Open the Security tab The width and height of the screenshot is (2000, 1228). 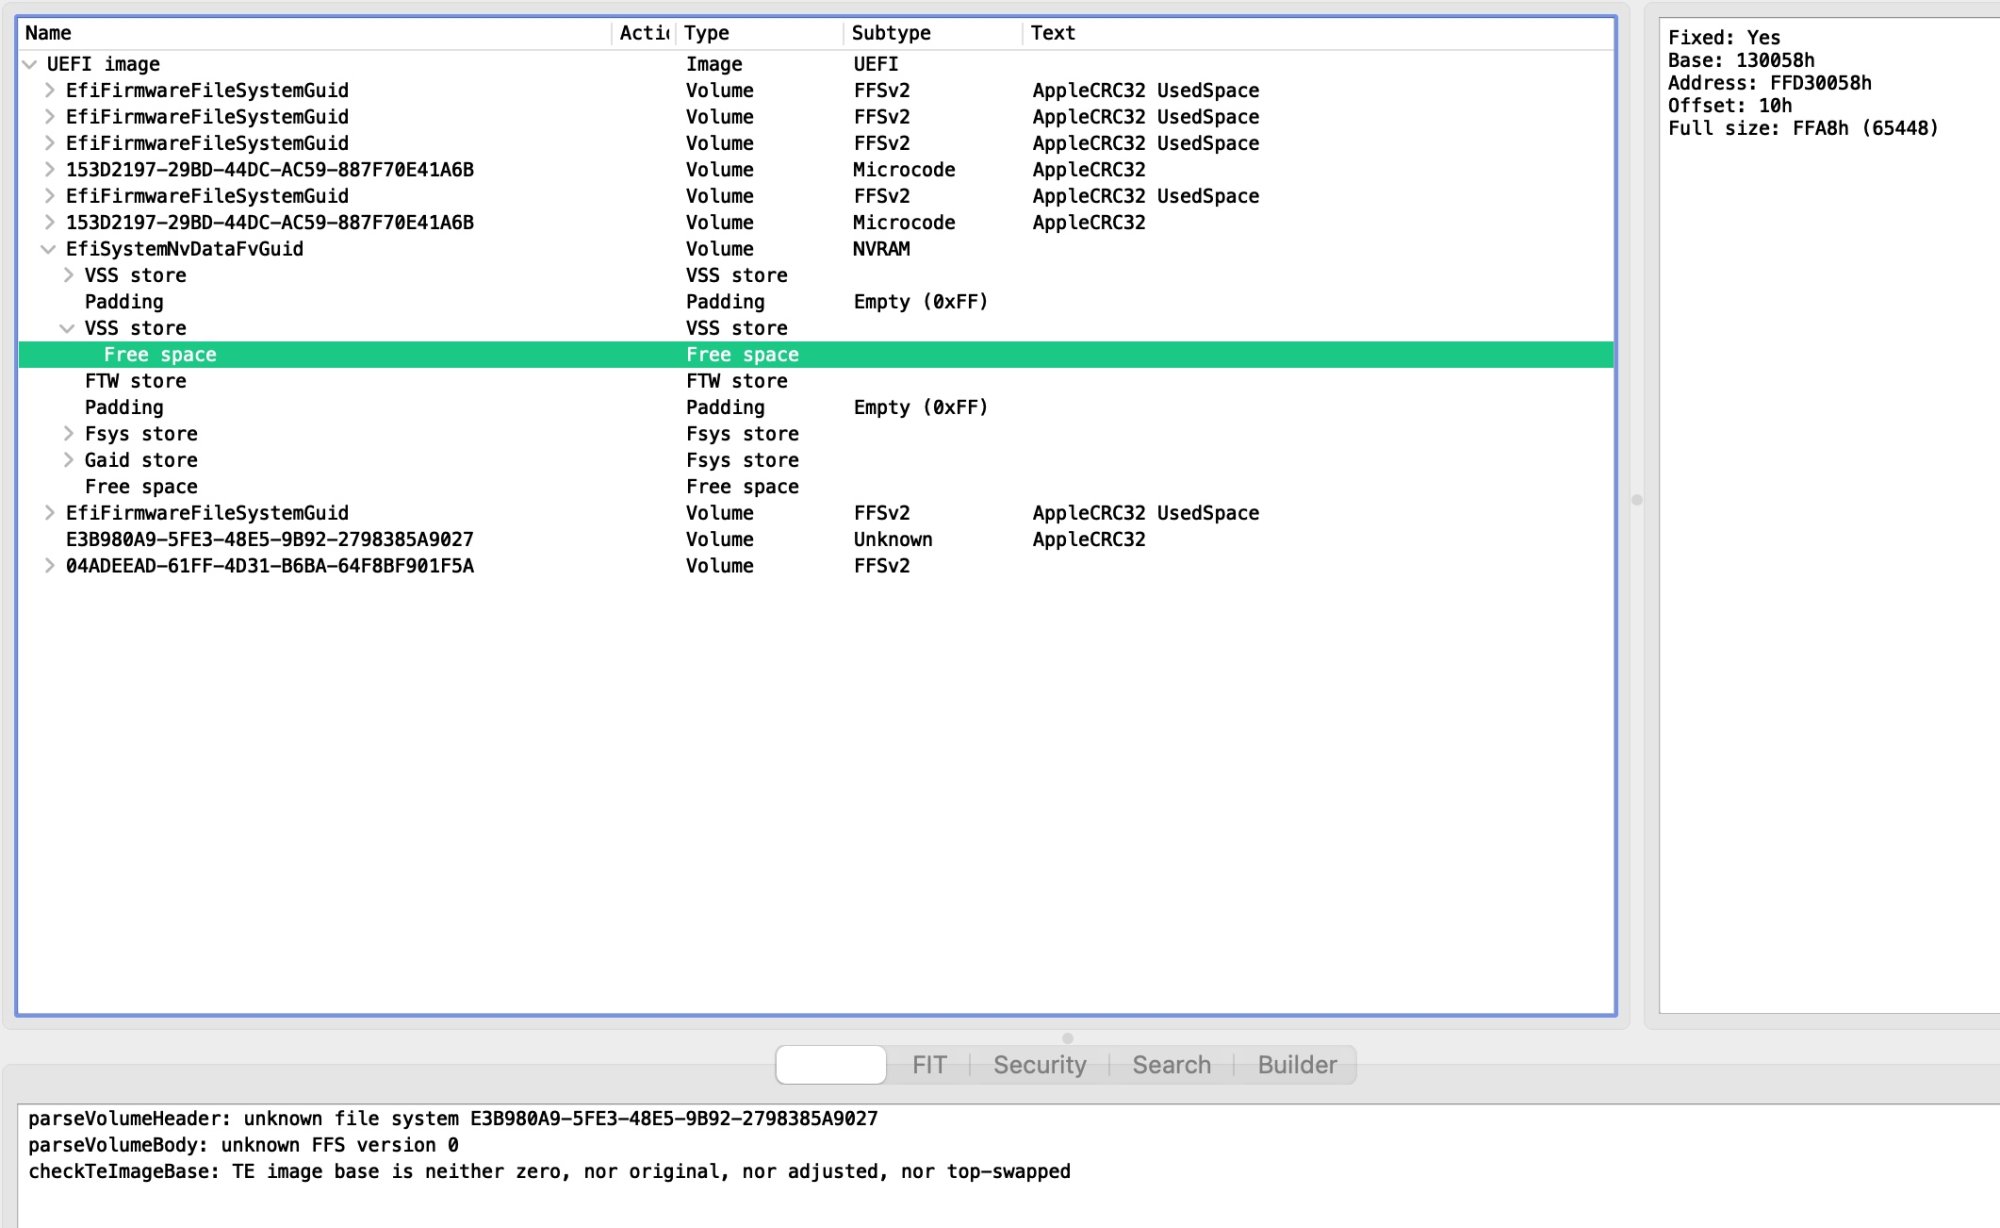[x=1039, y=1065]
